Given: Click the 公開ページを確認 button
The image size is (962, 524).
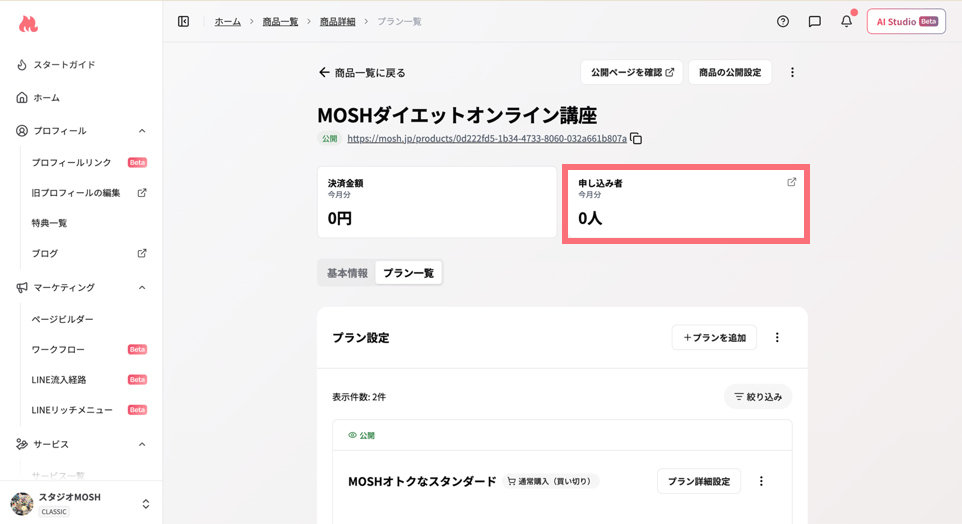Looking at the screenshot, I should tap(632, 72).
